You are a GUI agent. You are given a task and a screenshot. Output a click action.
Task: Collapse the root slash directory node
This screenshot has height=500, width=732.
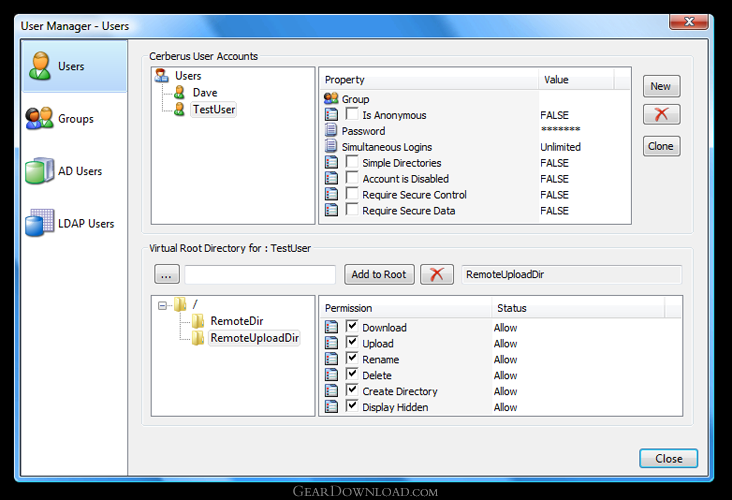click(x=162, y=306)
